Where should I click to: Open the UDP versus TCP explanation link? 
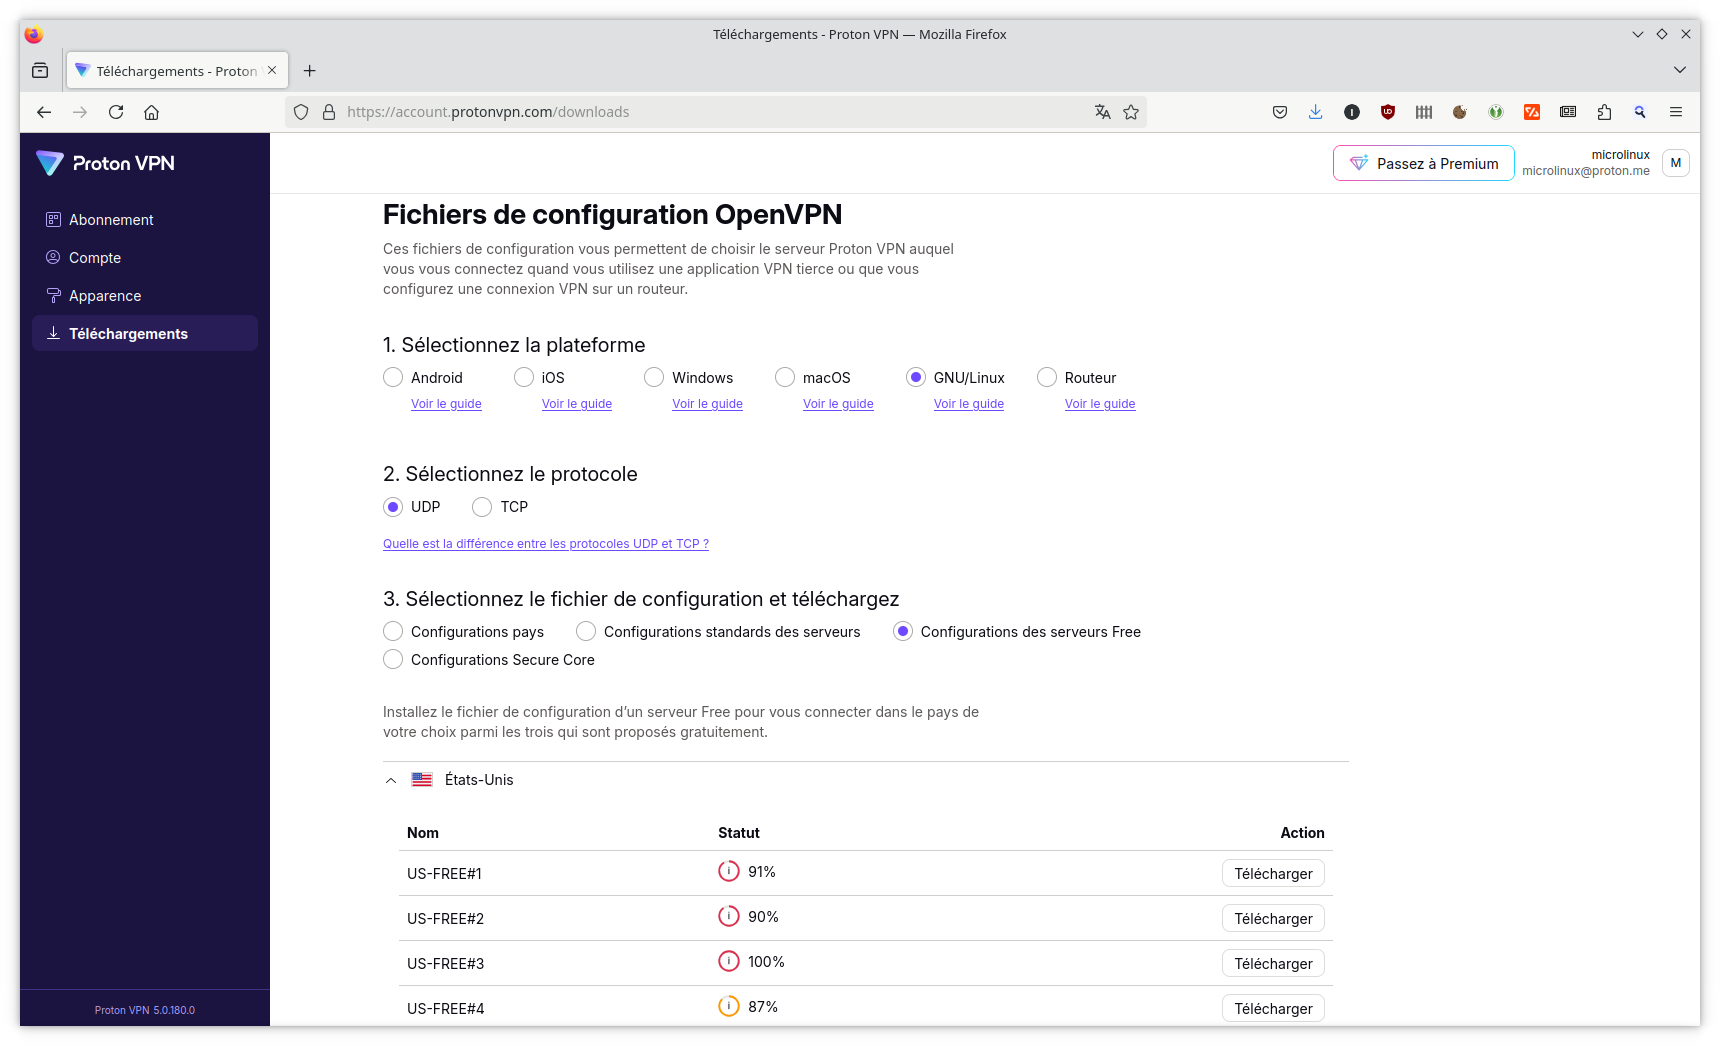click(x=545, y=543)
